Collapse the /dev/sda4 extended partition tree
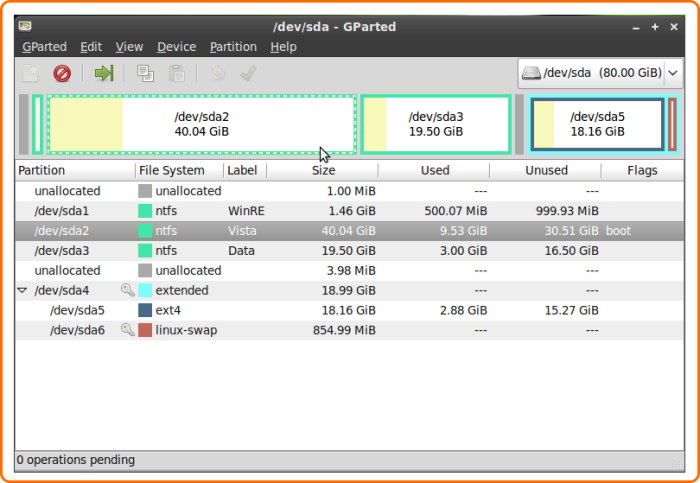This screenshot has height=483, width=700. point(22,291)
